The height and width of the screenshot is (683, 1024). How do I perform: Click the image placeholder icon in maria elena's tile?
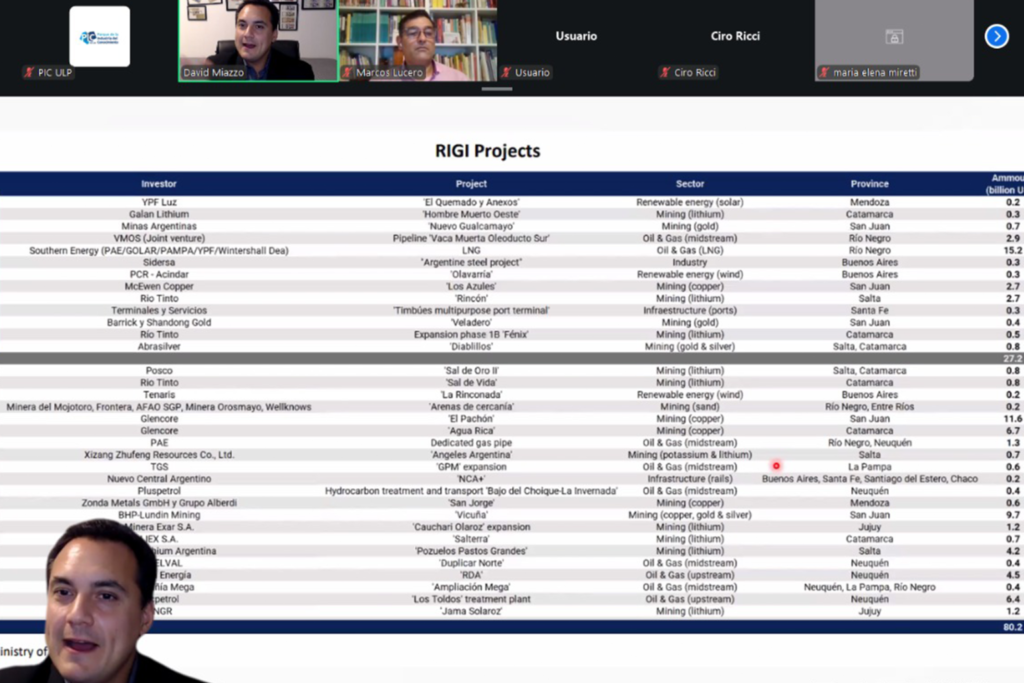[x=894, y=37]
